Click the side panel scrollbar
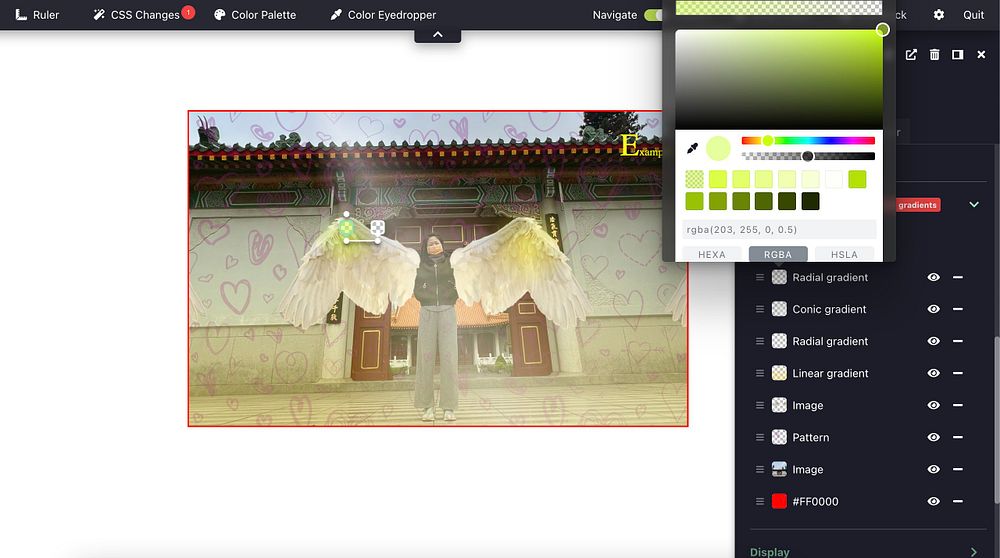Viewport: 1000px width, 558px height. pyautogui.click(x=996, y=418)
